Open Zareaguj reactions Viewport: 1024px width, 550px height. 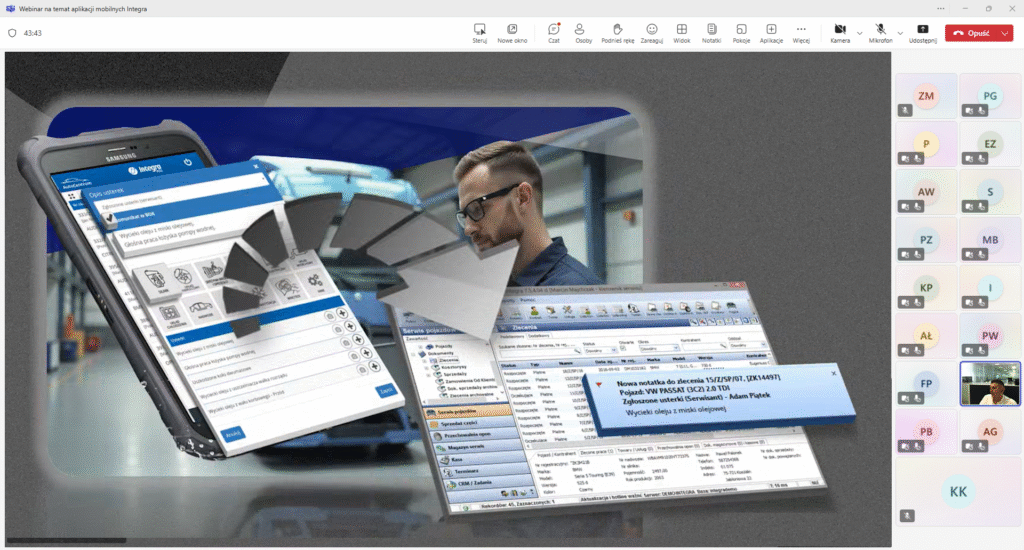[x=651, y=33]
